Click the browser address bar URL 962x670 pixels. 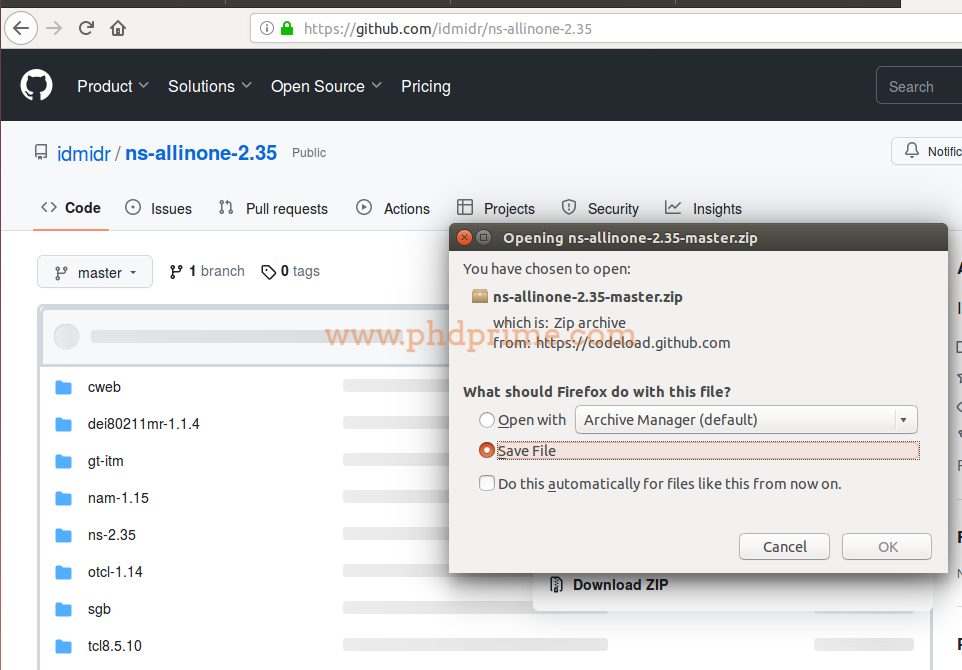447,29
